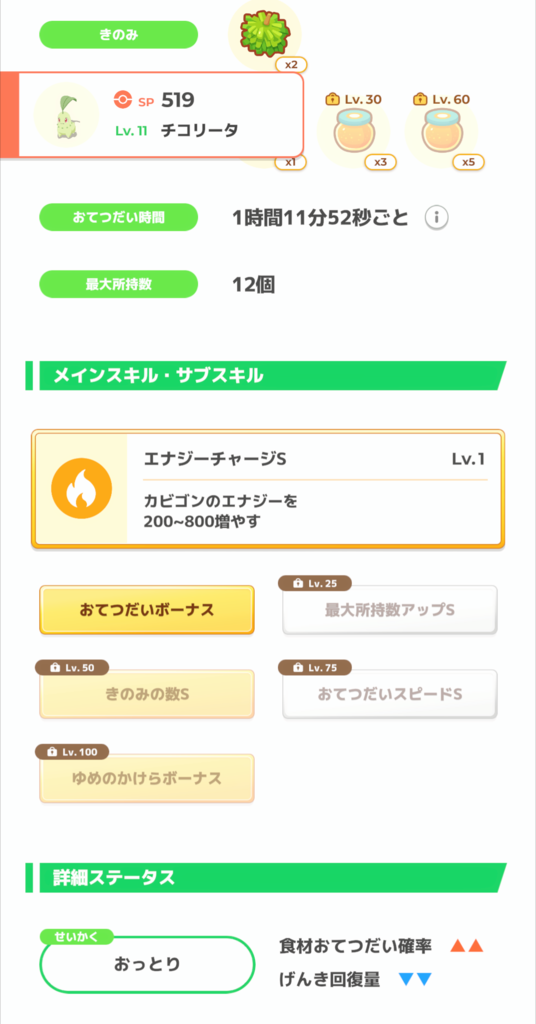Tap the info icon beside おてつだい時間
Viewport: 536px width, 1024px height.
436,217
